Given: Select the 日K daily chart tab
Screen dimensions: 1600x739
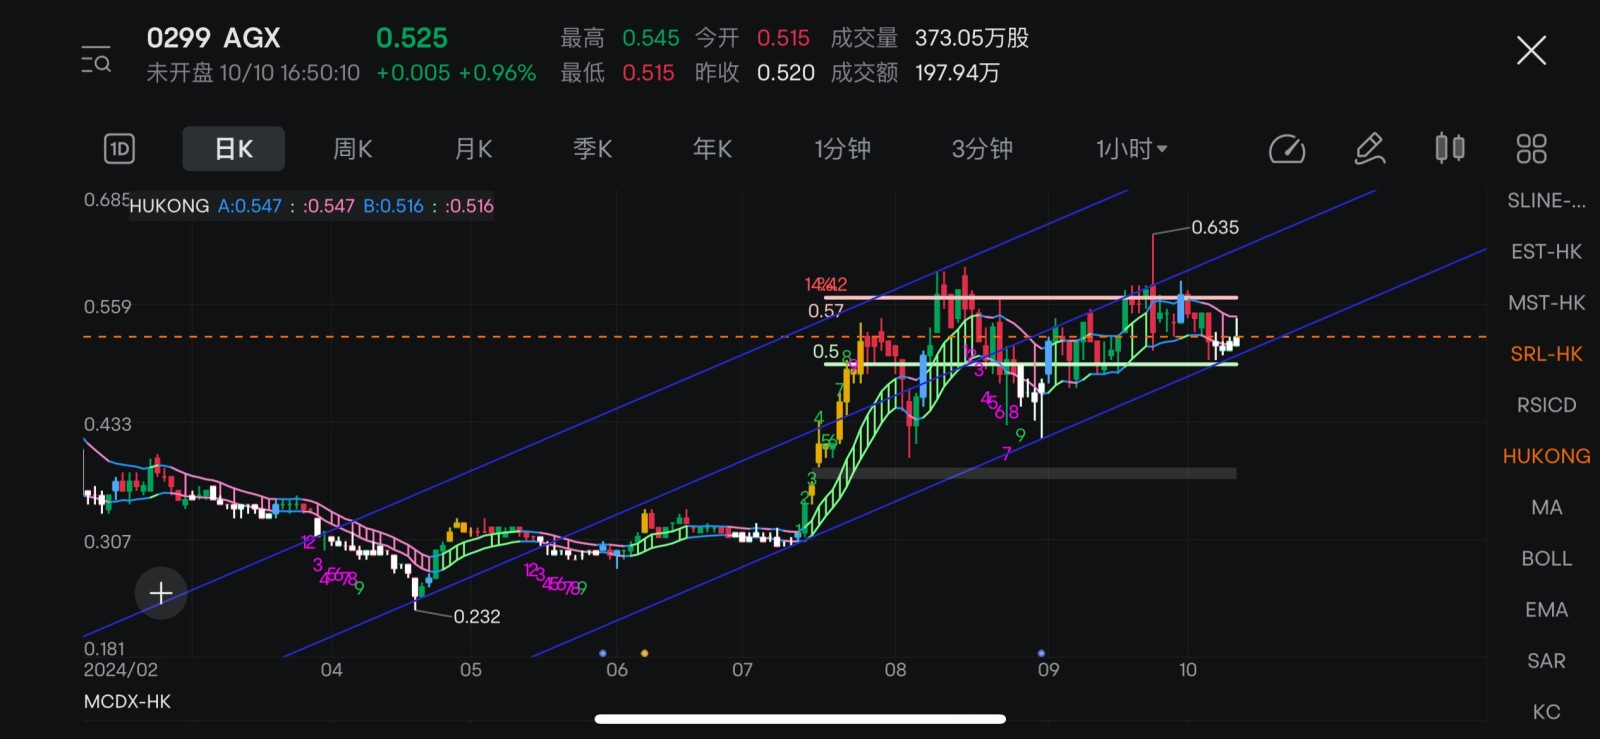Looking at the screenshot, I should 234,149.
